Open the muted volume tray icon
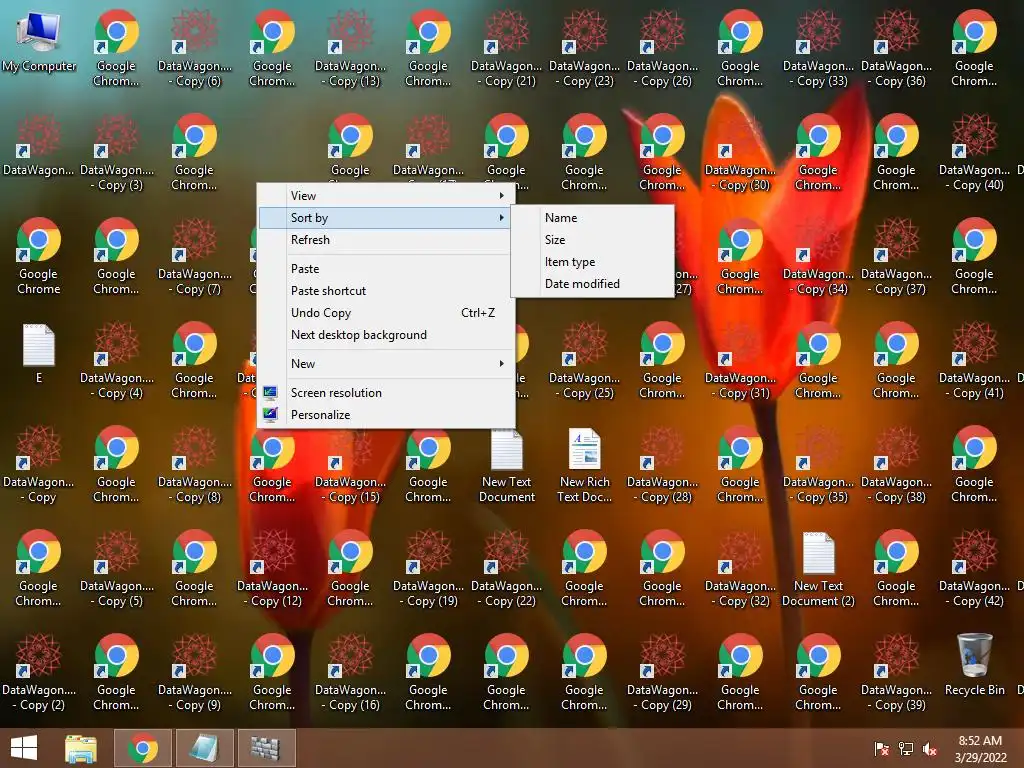This screenshot has height=768, width=1024. point(930,749)
